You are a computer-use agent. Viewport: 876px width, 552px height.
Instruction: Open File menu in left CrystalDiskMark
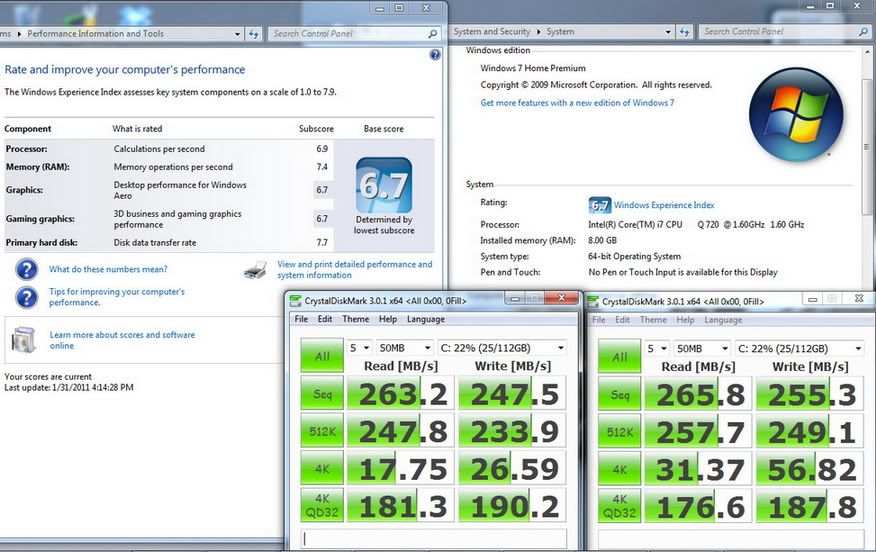click(301, 319)
